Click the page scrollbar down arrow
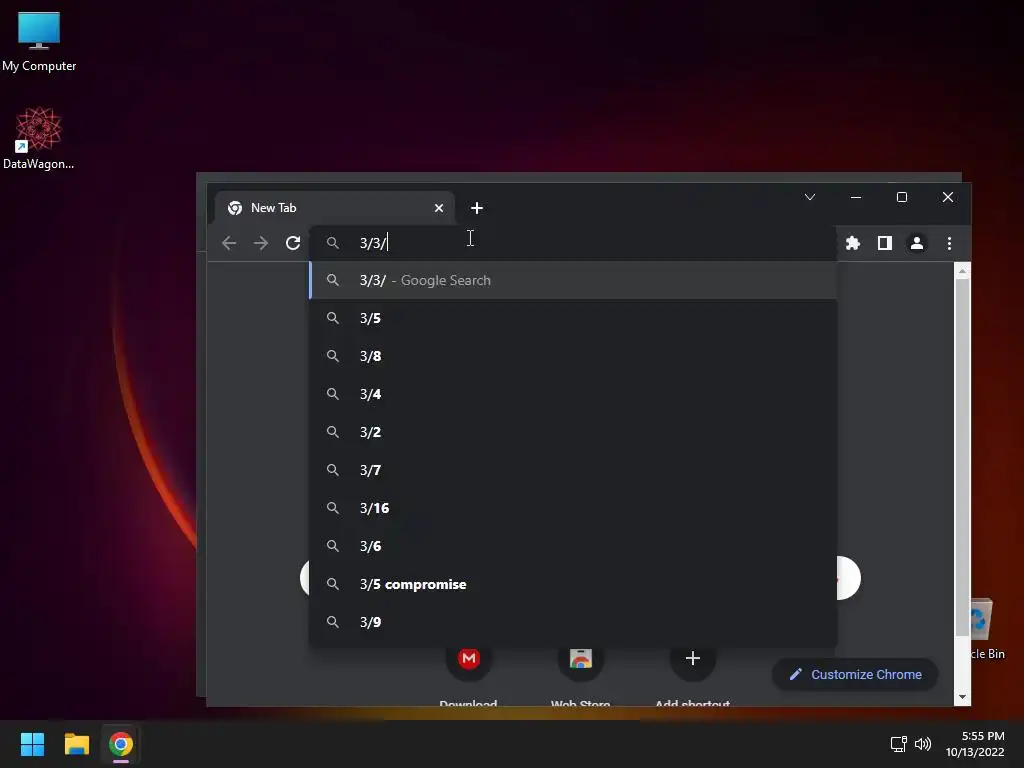 click(962, 697)
